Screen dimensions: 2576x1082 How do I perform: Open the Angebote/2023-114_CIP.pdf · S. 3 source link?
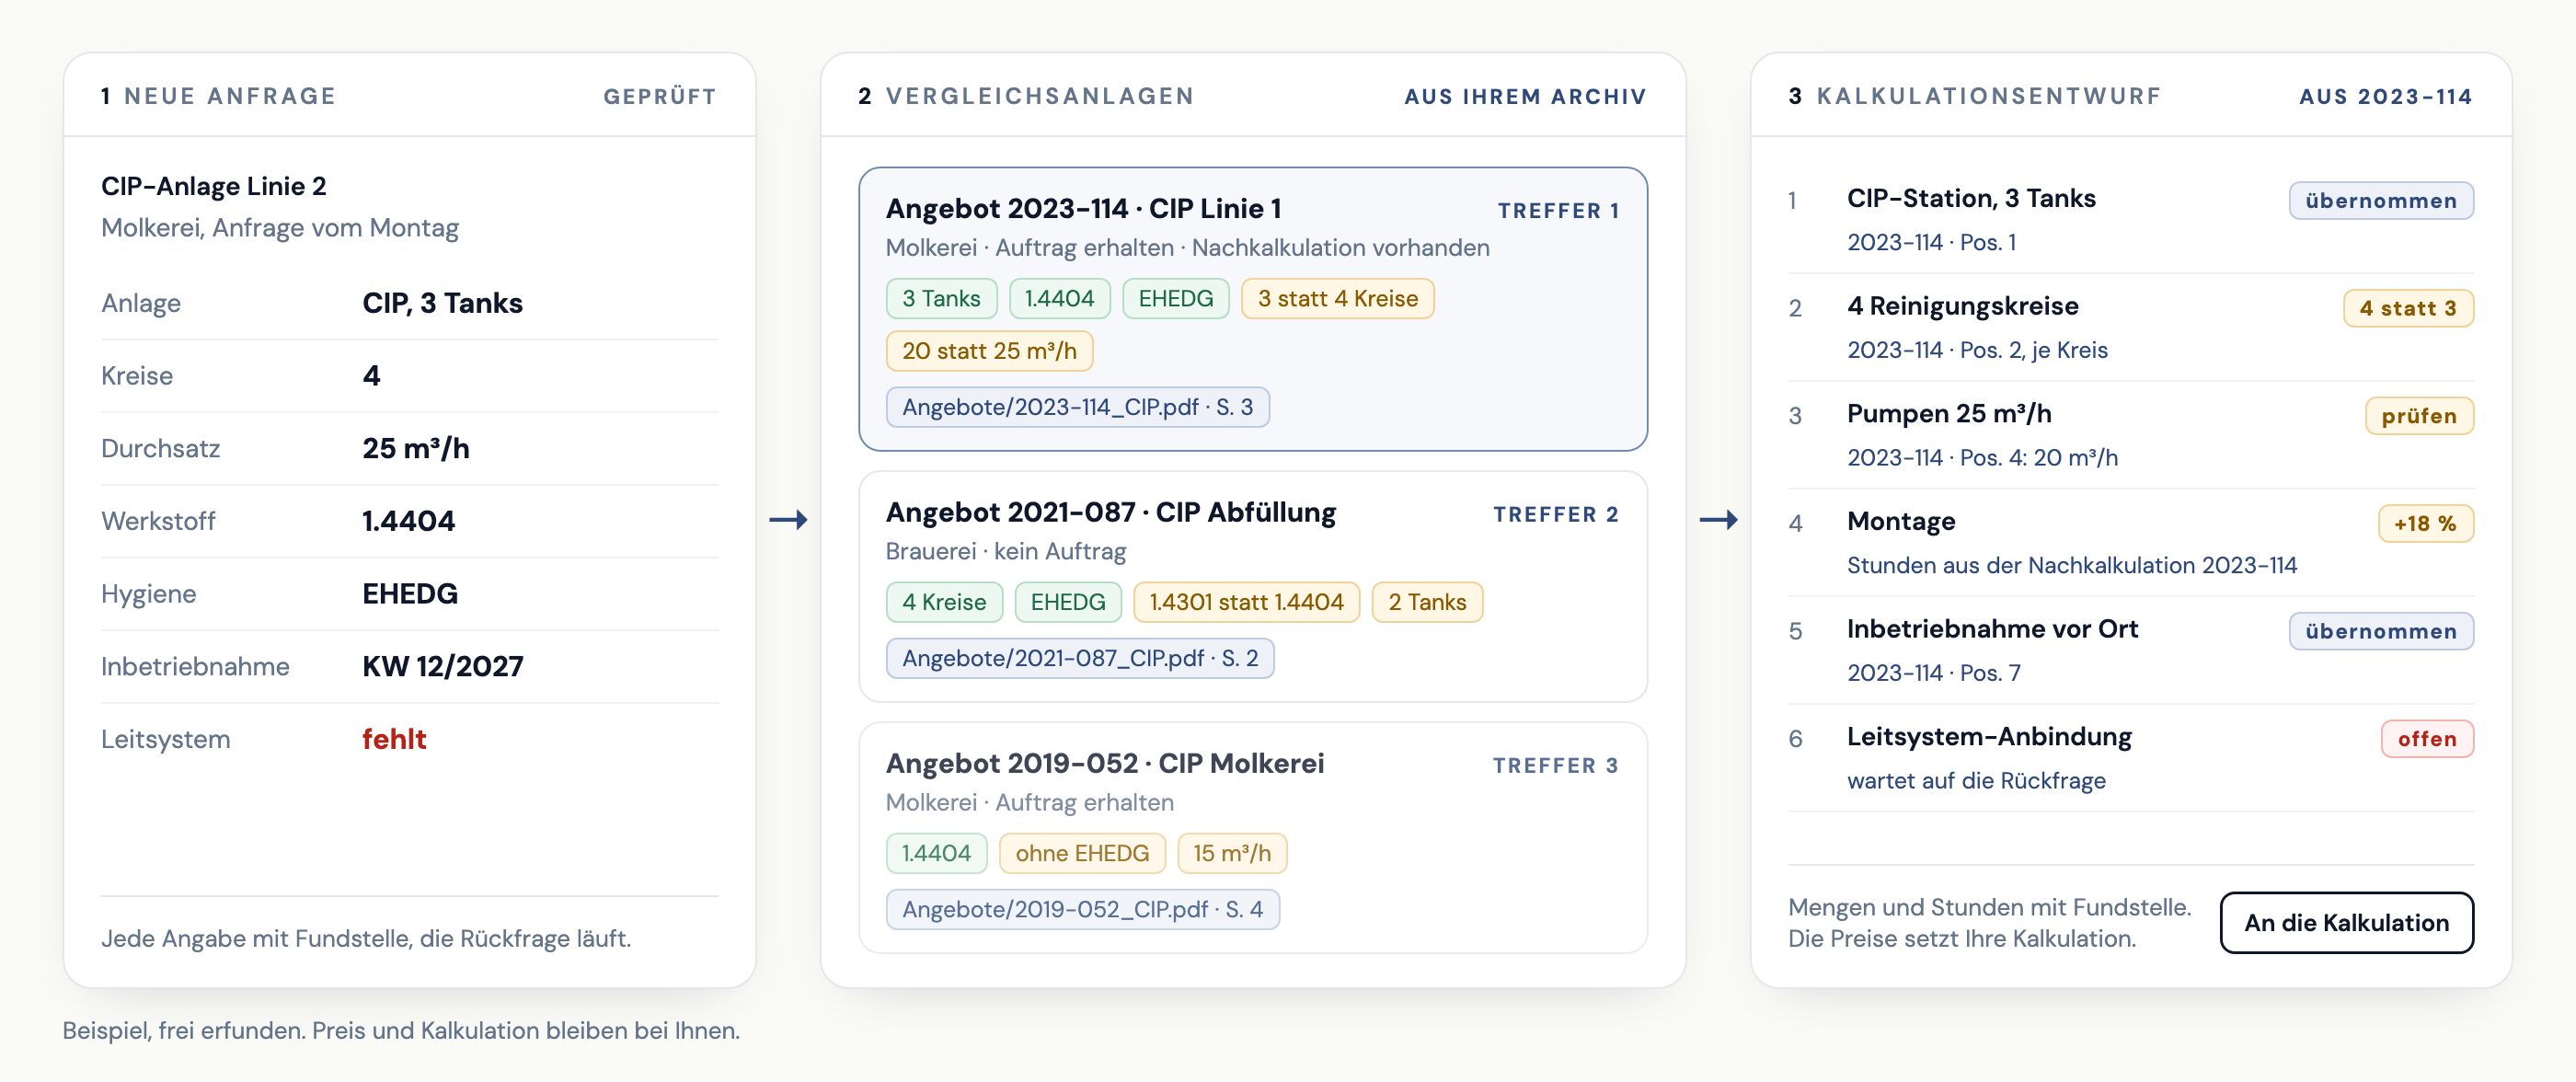(1077, 407)
